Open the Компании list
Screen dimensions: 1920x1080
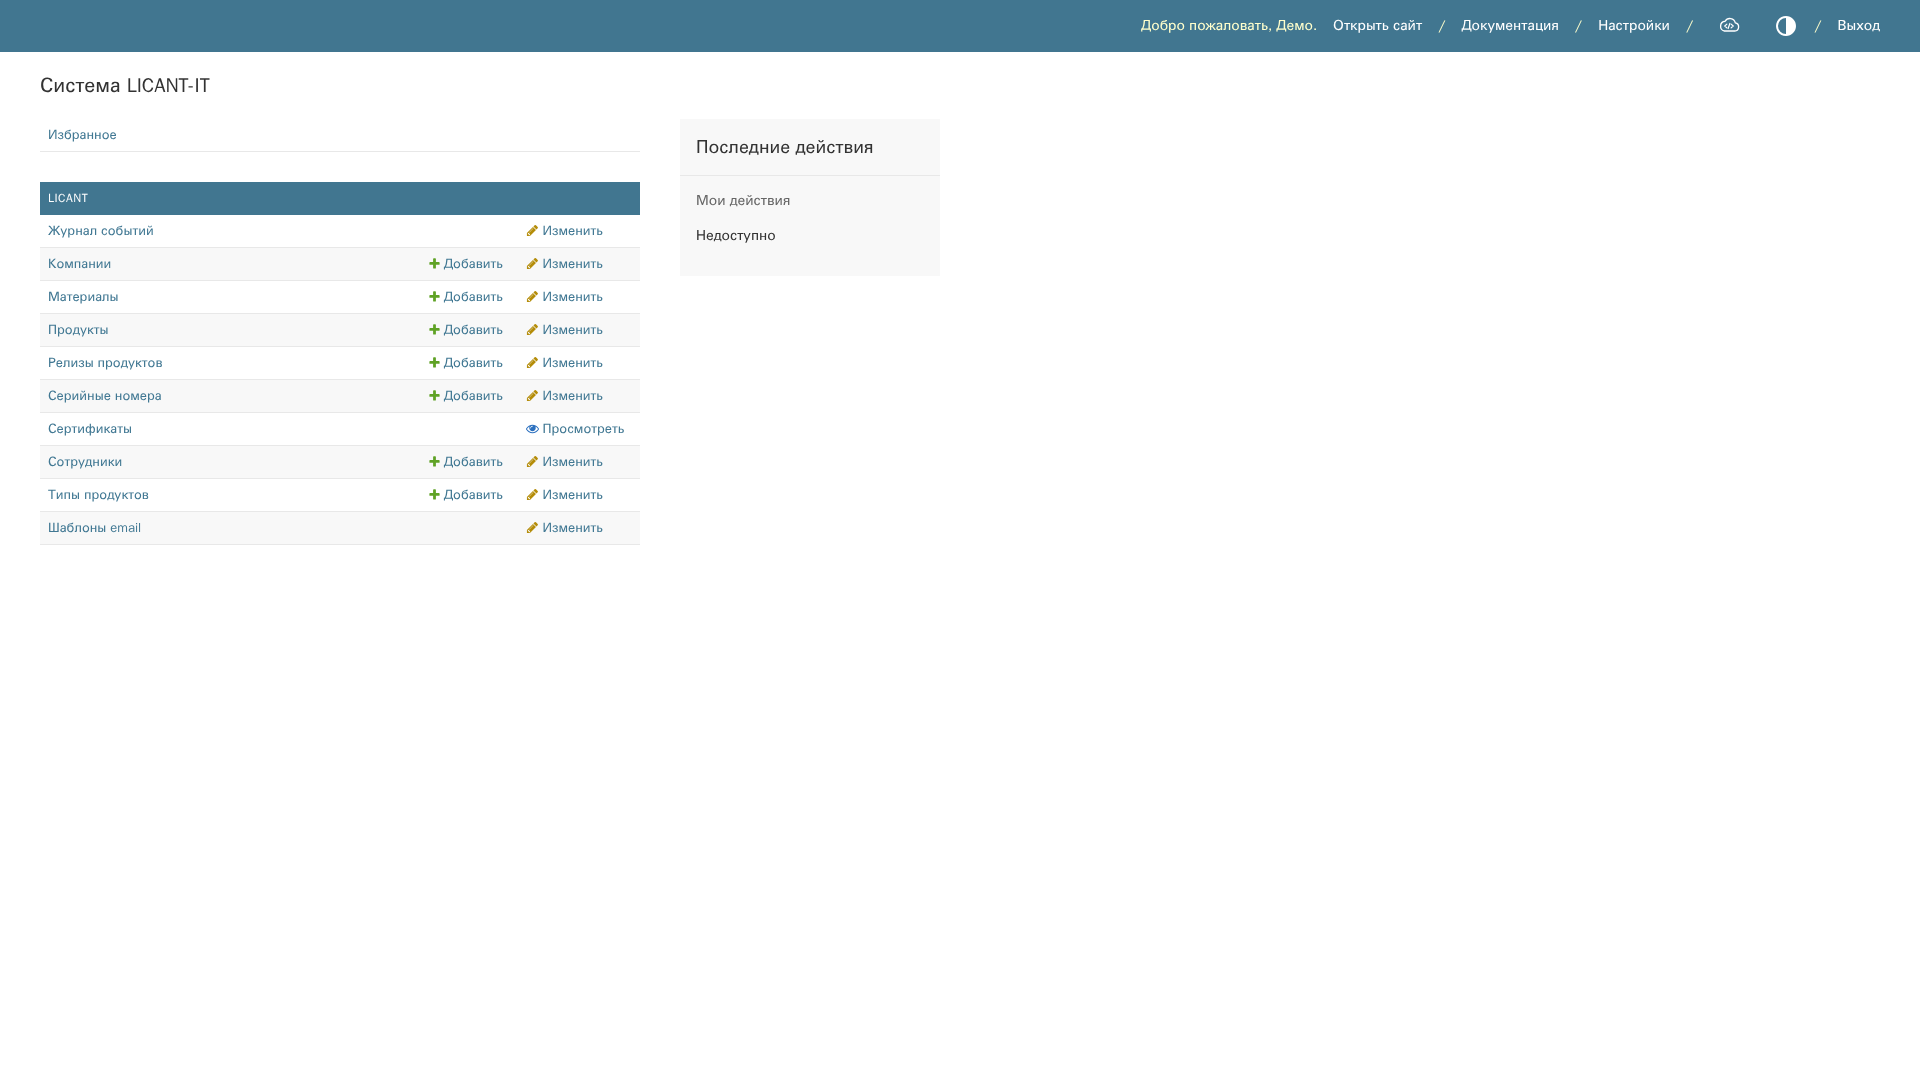pyautogui.click(x=79, y=264)
